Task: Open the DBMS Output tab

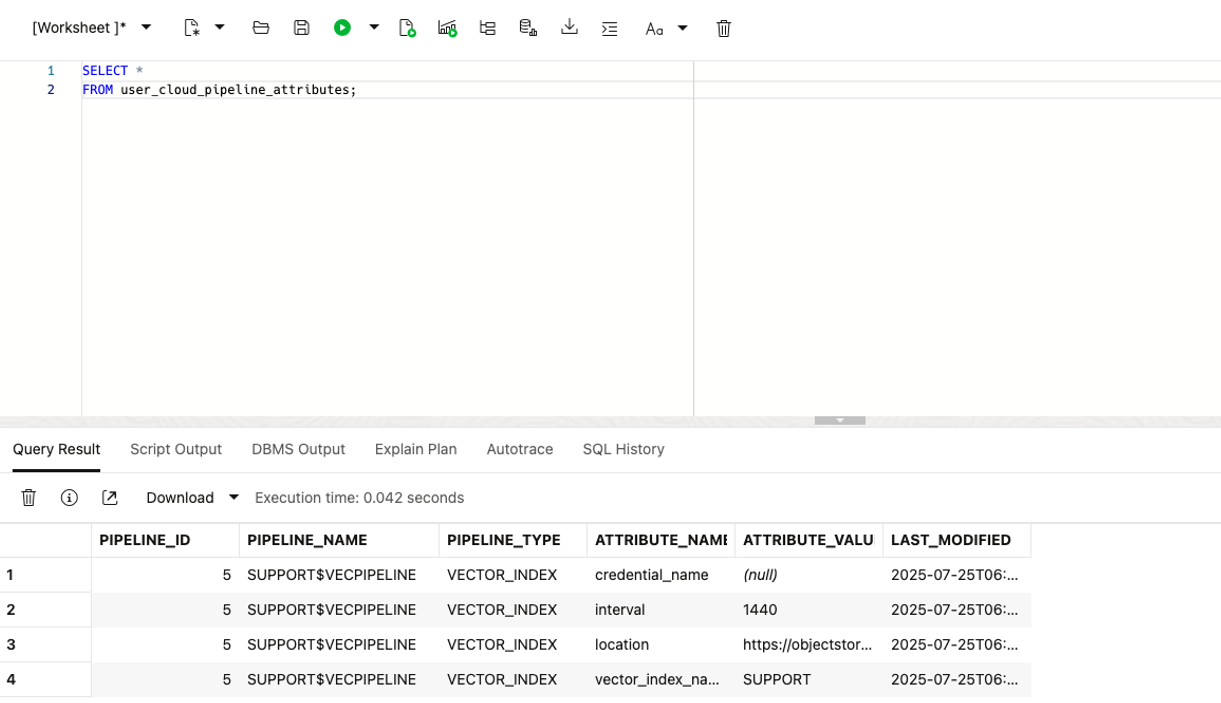Action: [x=298, y=449]
